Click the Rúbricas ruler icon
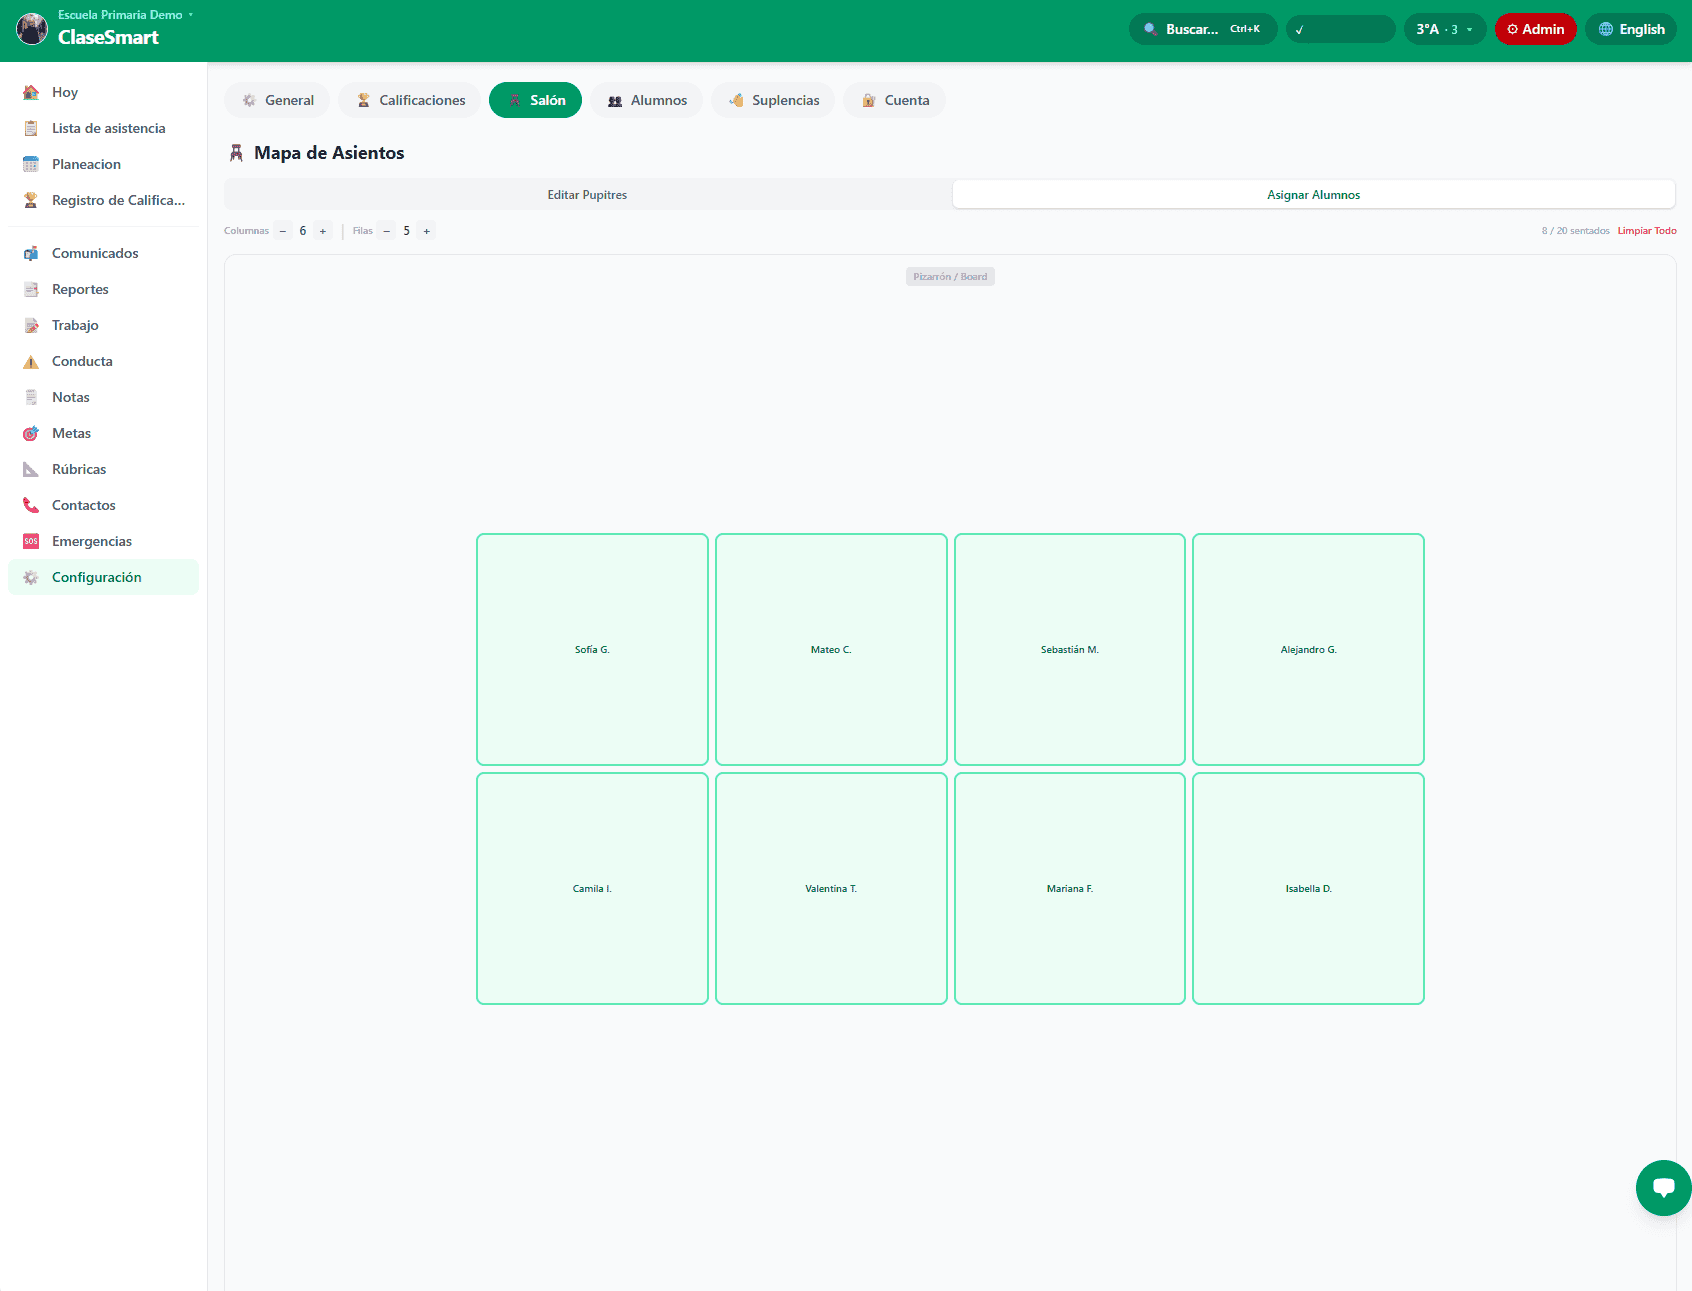1692x1291 pixels. 31,469
